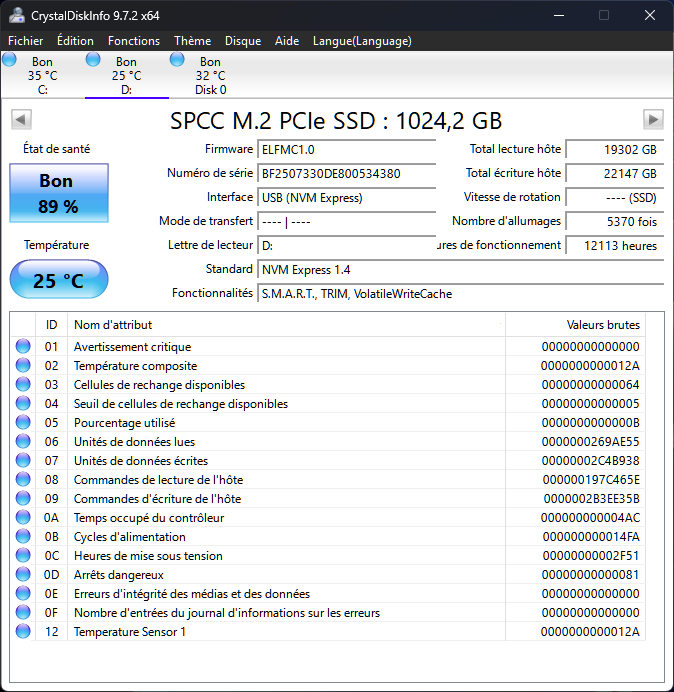Open the Fonctions menu

click(134, 41)
